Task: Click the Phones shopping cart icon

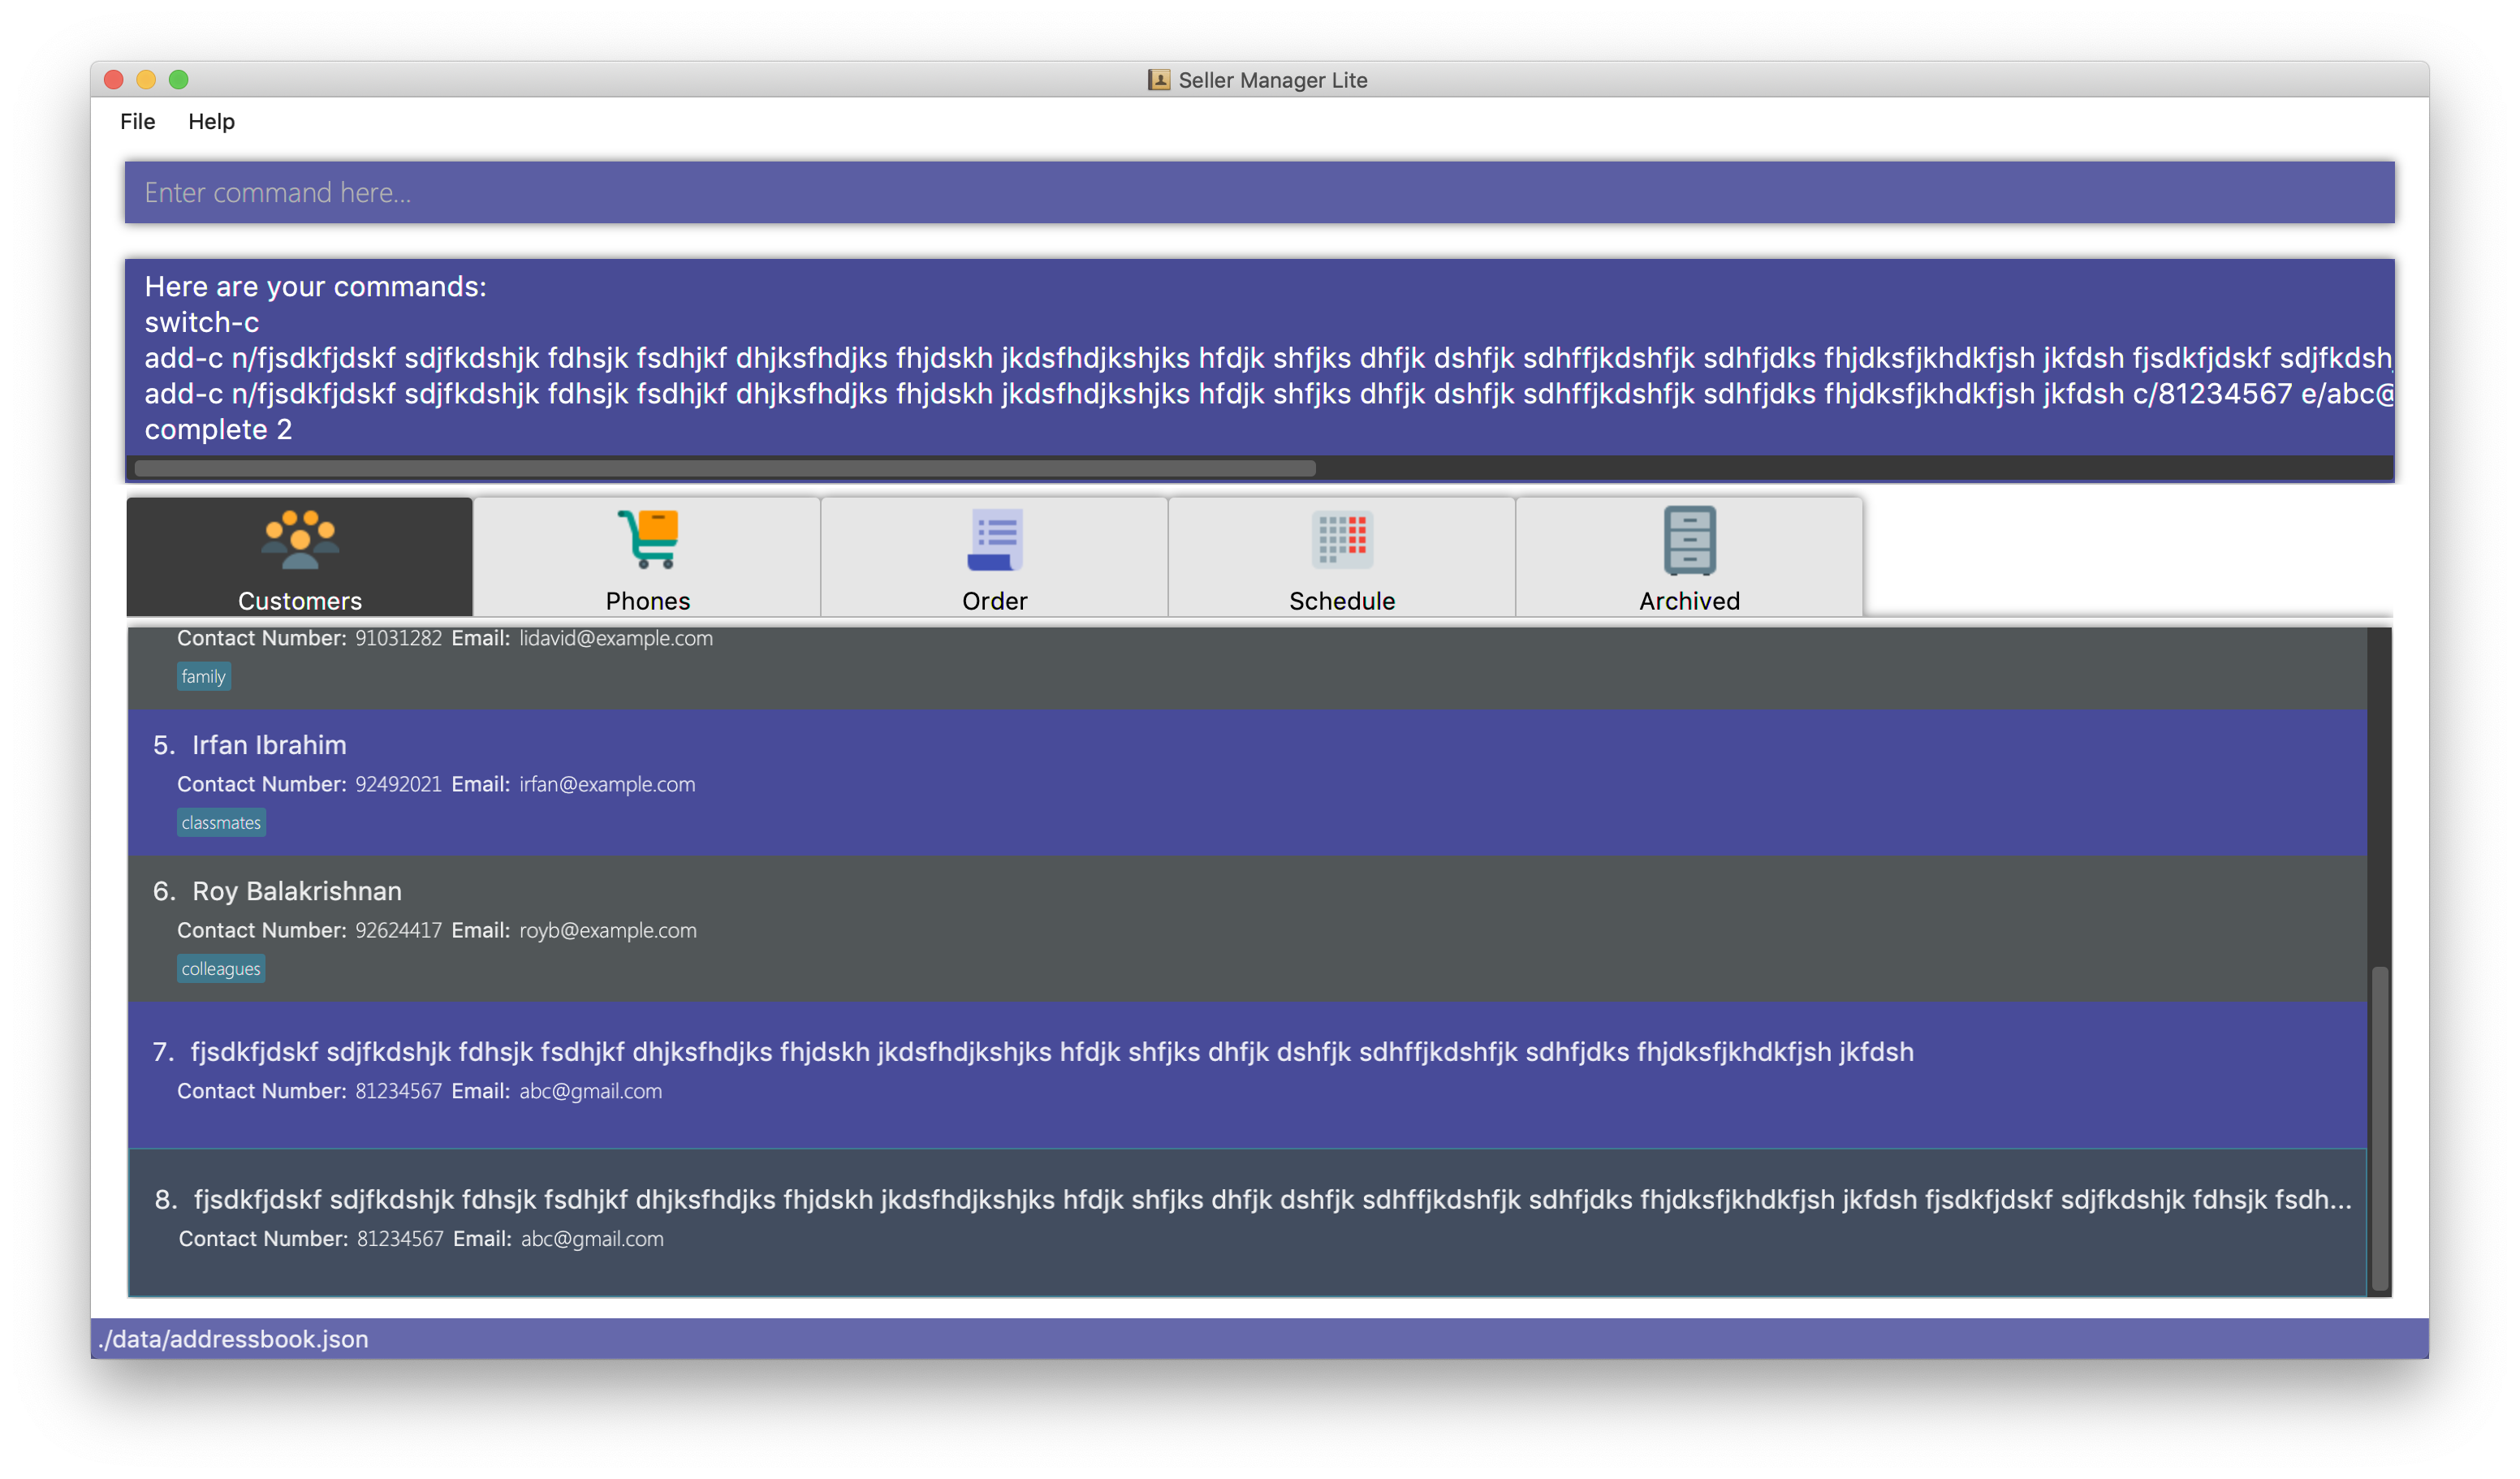Action: coord(648,539)
